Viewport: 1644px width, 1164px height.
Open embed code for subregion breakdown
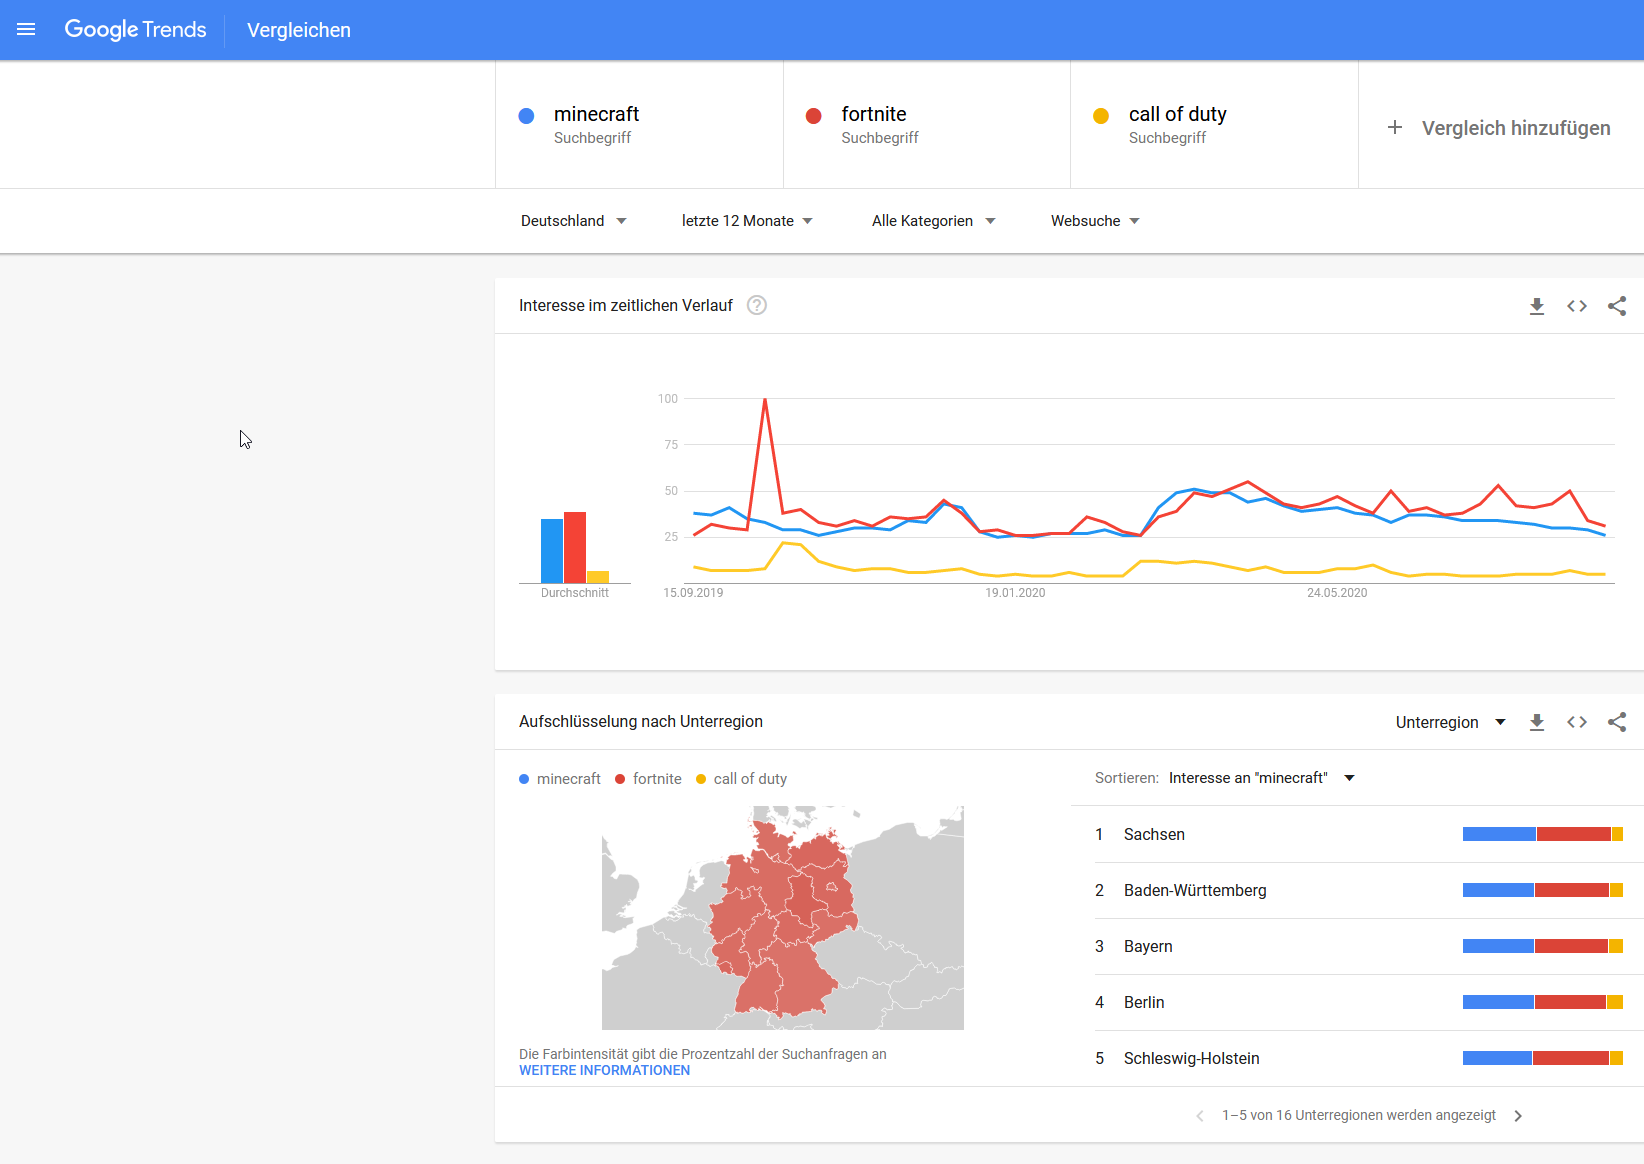1577,722
